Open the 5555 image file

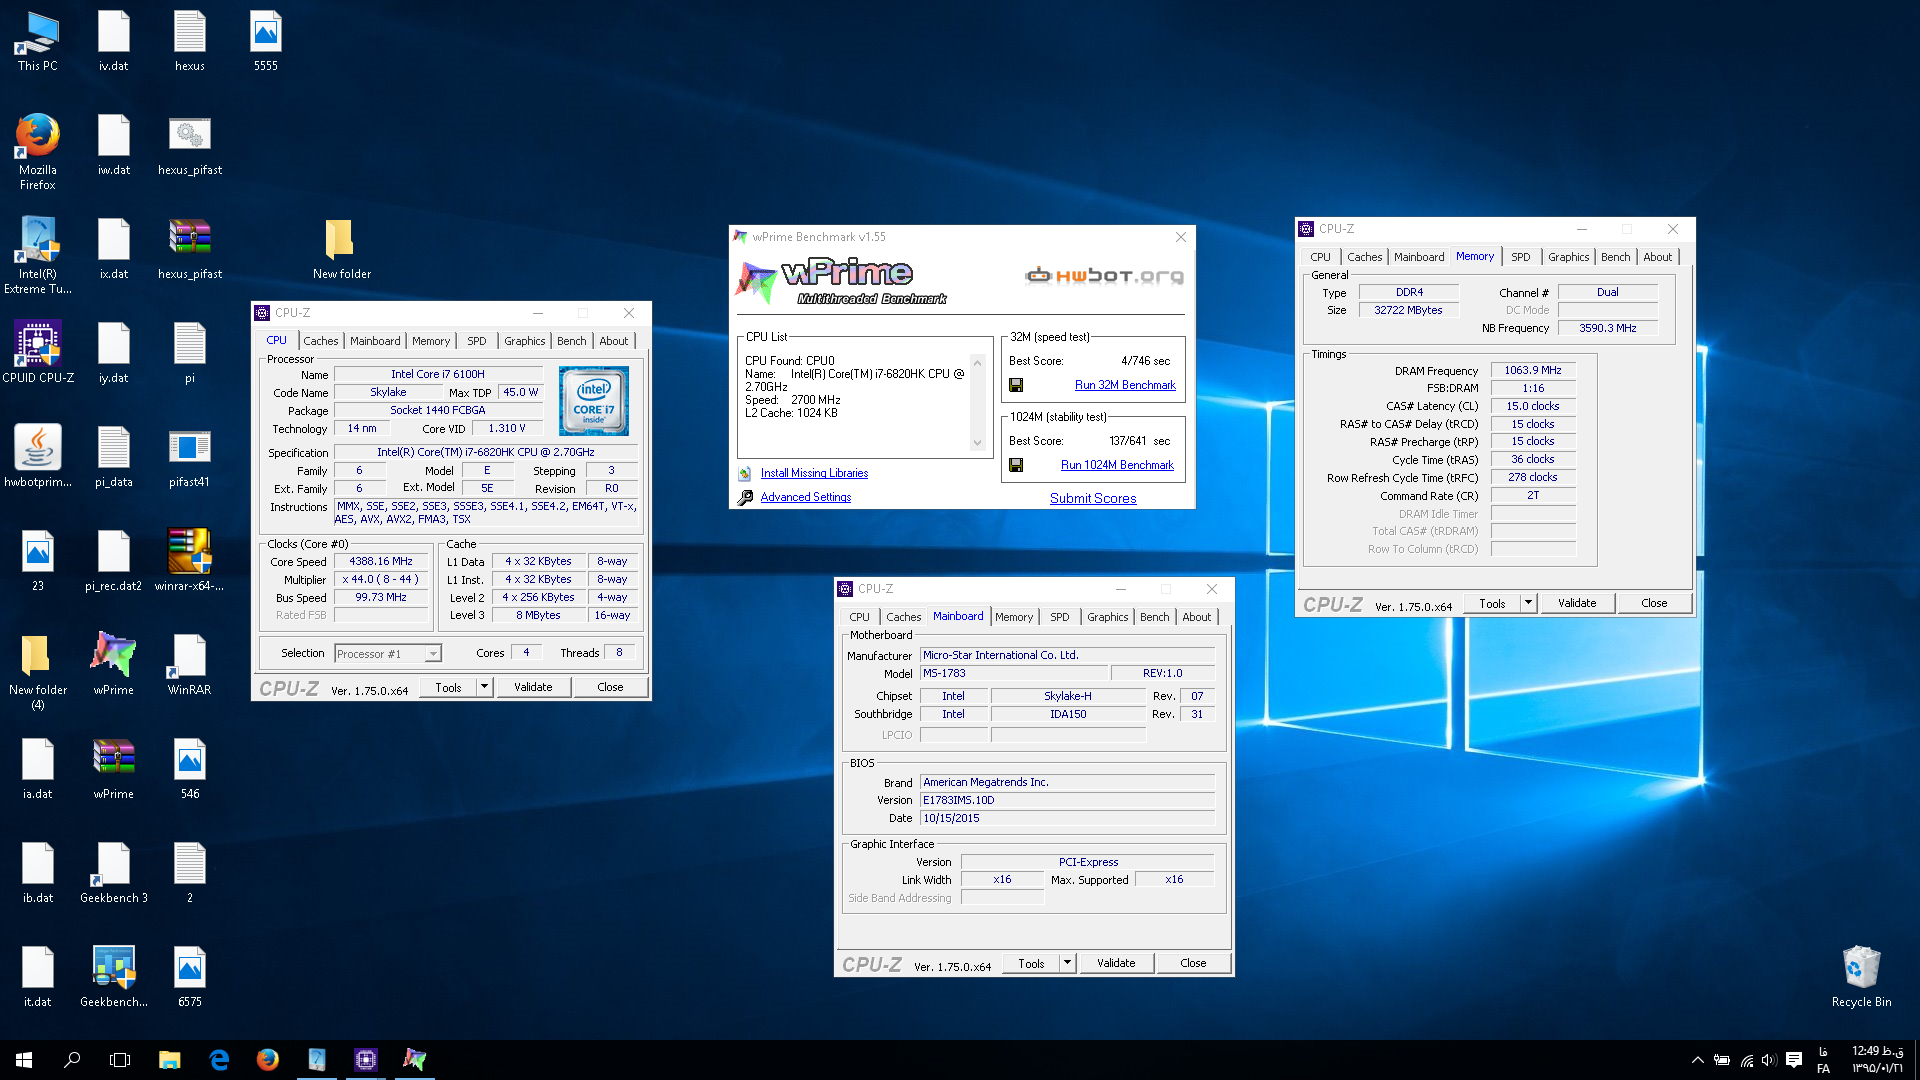265,40
